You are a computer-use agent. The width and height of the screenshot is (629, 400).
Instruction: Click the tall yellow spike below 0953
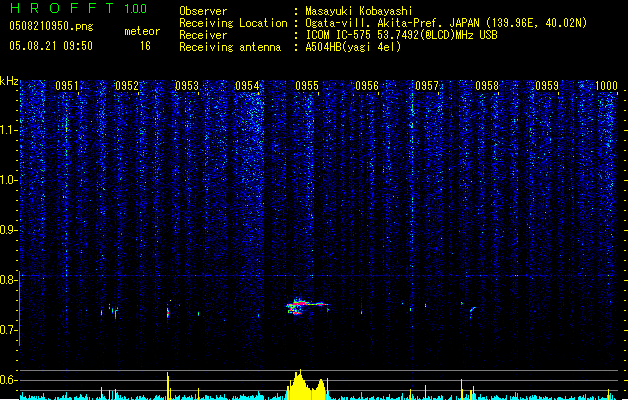click(x=168, y=385)
